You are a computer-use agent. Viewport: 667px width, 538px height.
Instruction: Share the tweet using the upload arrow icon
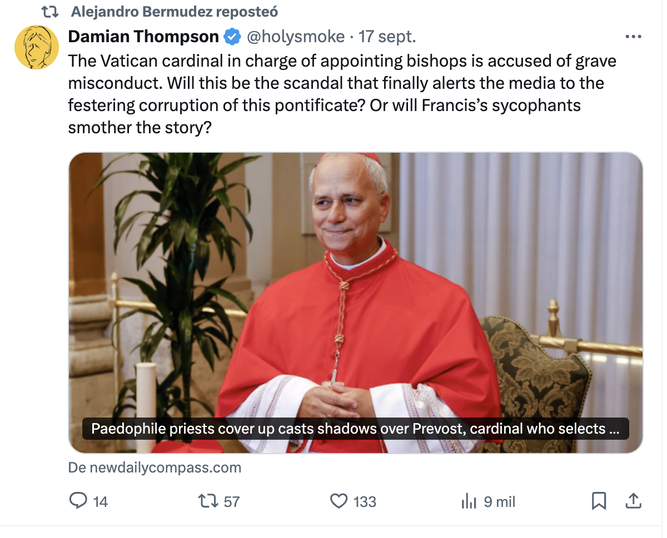pyautogui.click(x=633, y=501)
